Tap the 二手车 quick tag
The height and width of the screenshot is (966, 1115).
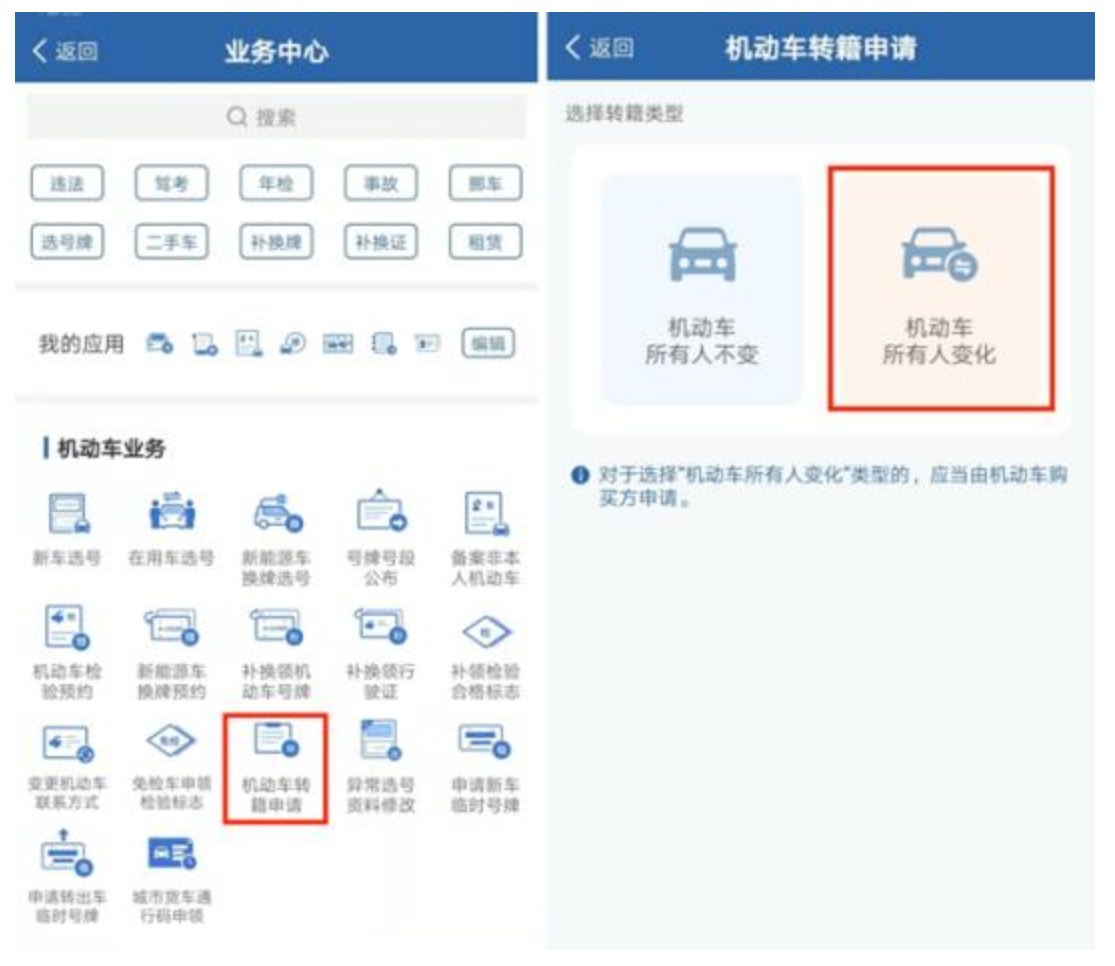[171, 242]
